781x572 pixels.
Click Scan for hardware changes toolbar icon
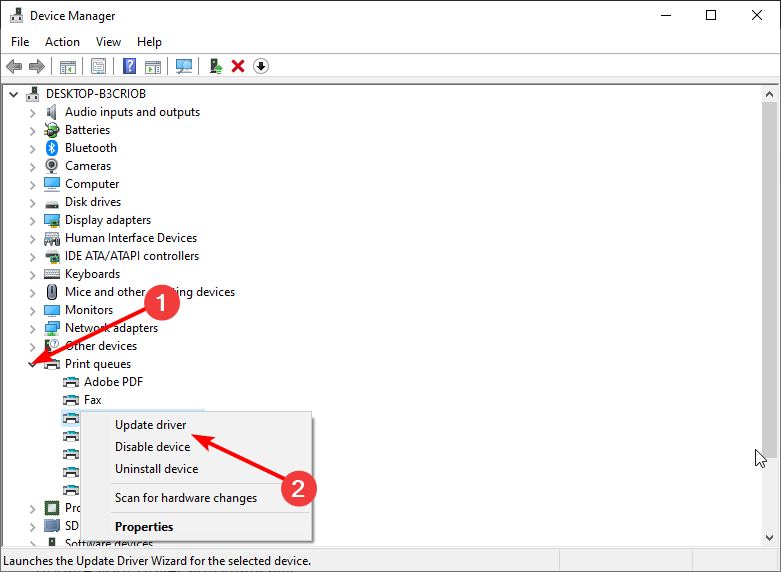tap(184, 66)
